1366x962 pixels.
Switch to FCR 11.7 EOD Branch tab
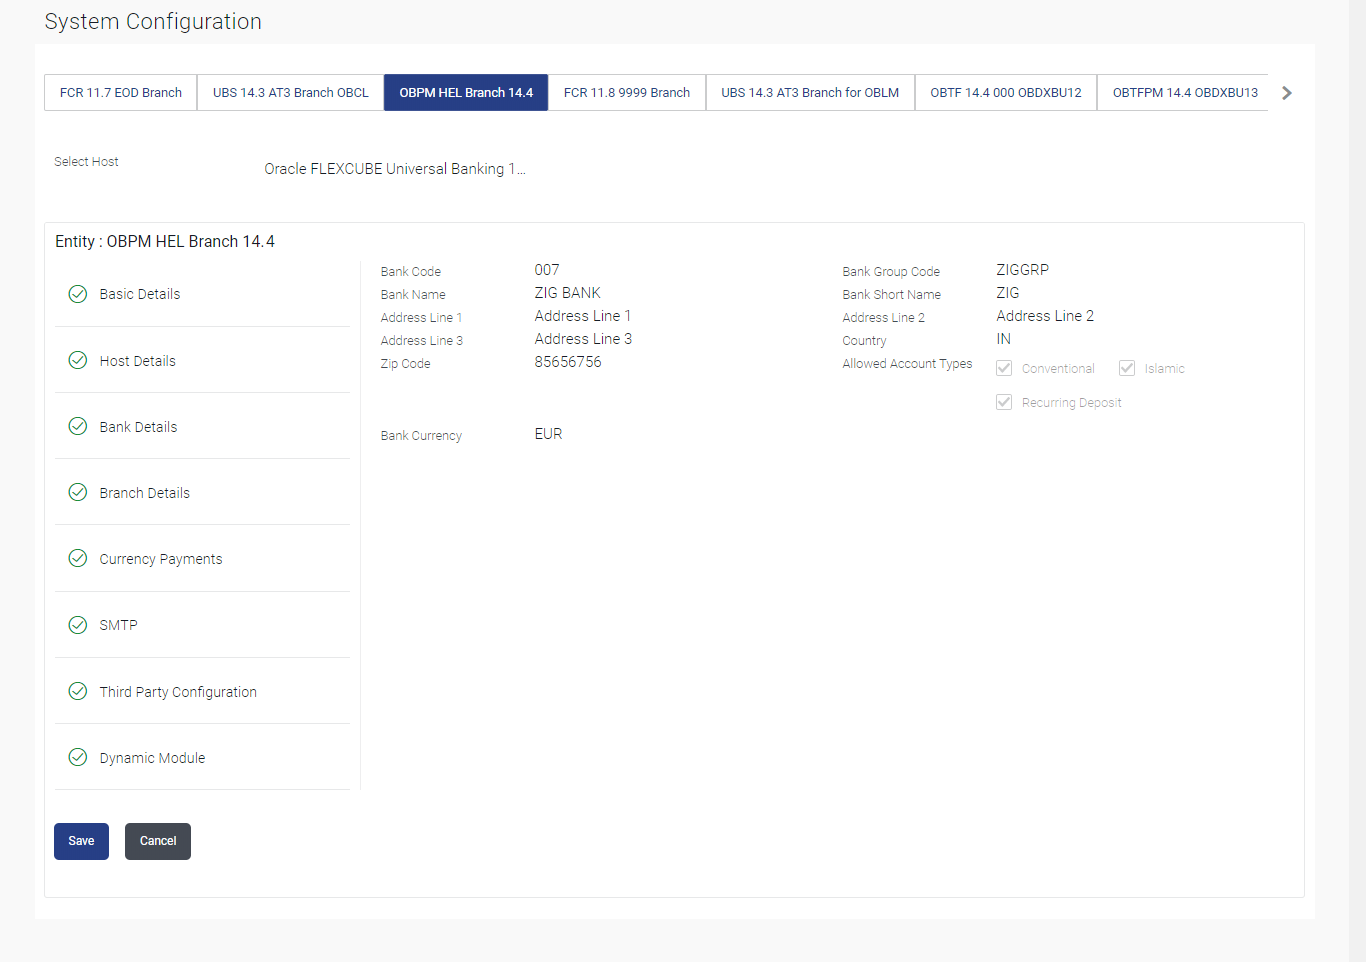pos(121,93)
